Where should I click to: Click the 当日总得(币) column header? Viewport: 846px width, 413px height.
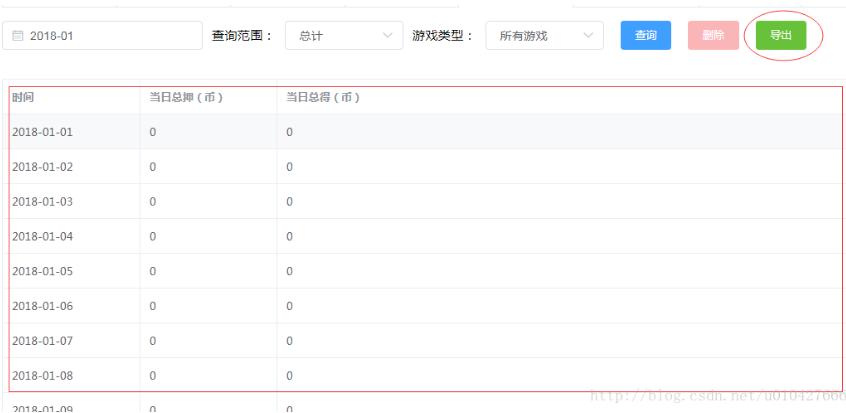[x=323, y=97]
